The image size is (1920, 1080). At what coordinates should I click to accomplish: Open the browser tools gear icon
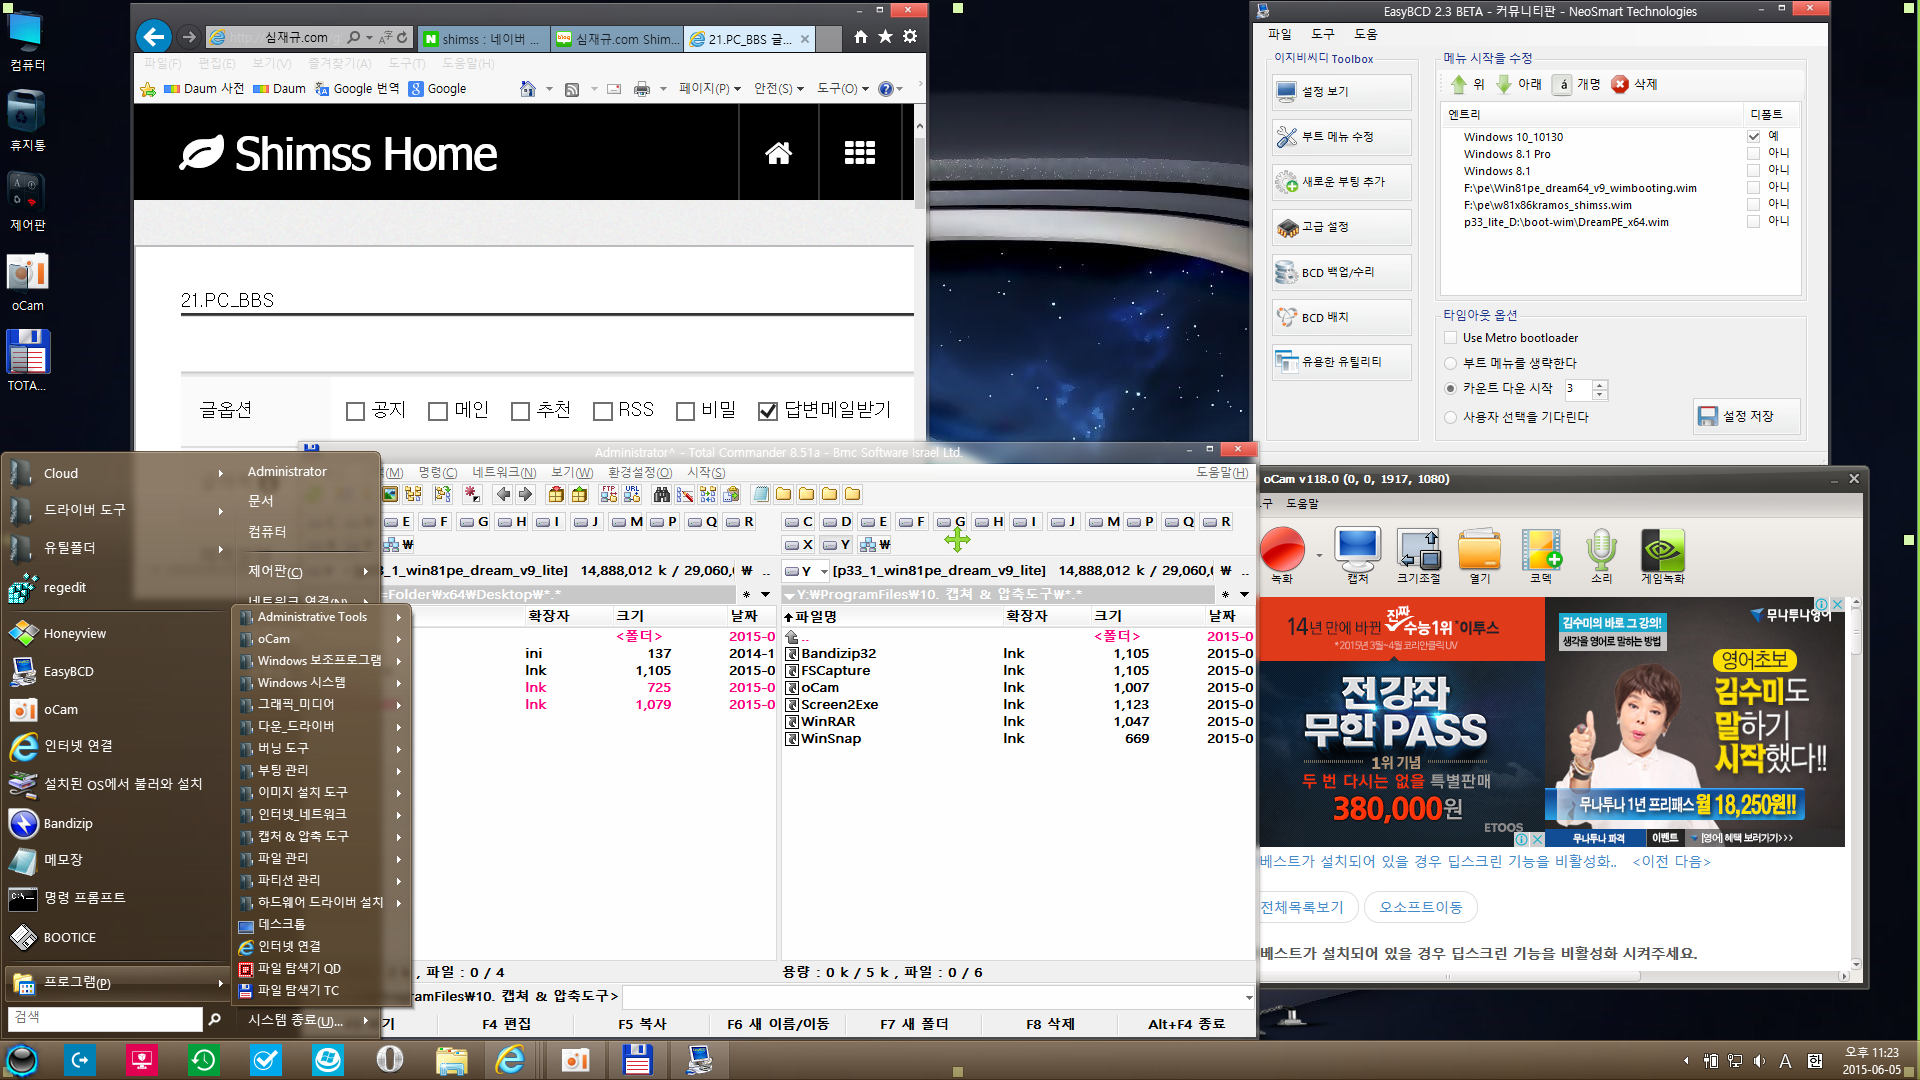(x=910, y=37)
